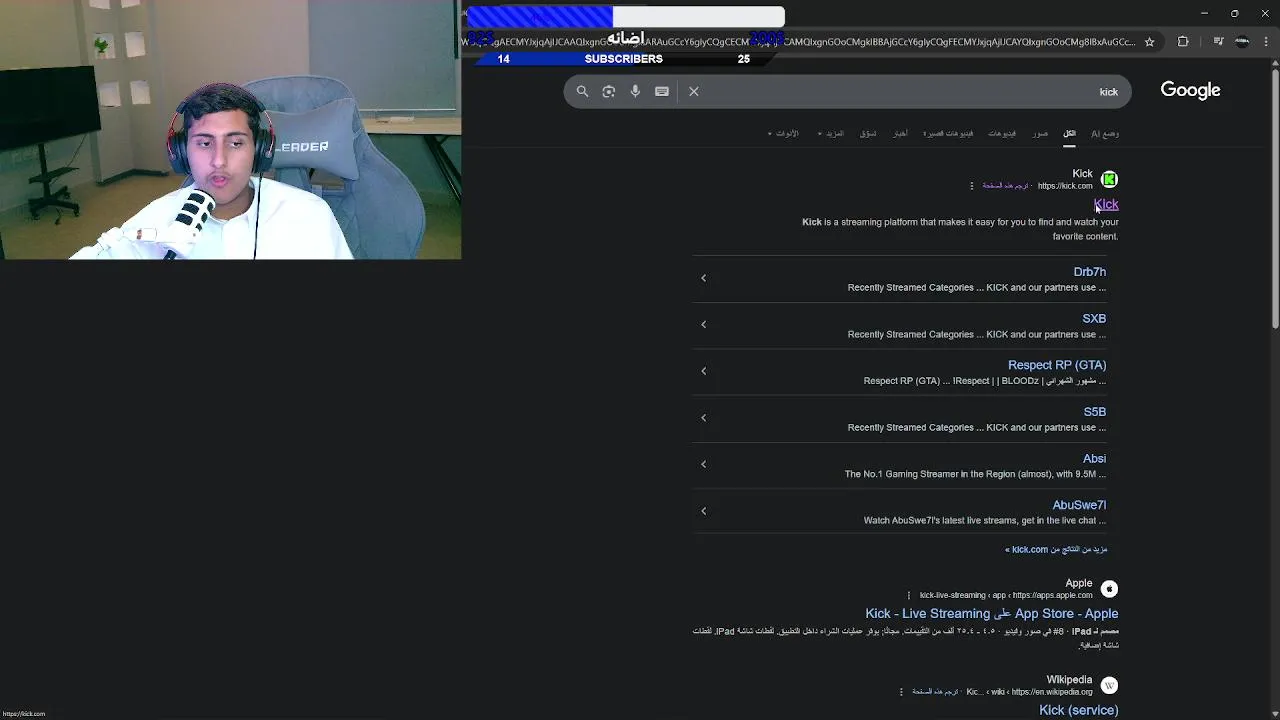Click "Kick is a streaming platform" snippet text
Screen dimensions: 1280x720
point(960,229)
